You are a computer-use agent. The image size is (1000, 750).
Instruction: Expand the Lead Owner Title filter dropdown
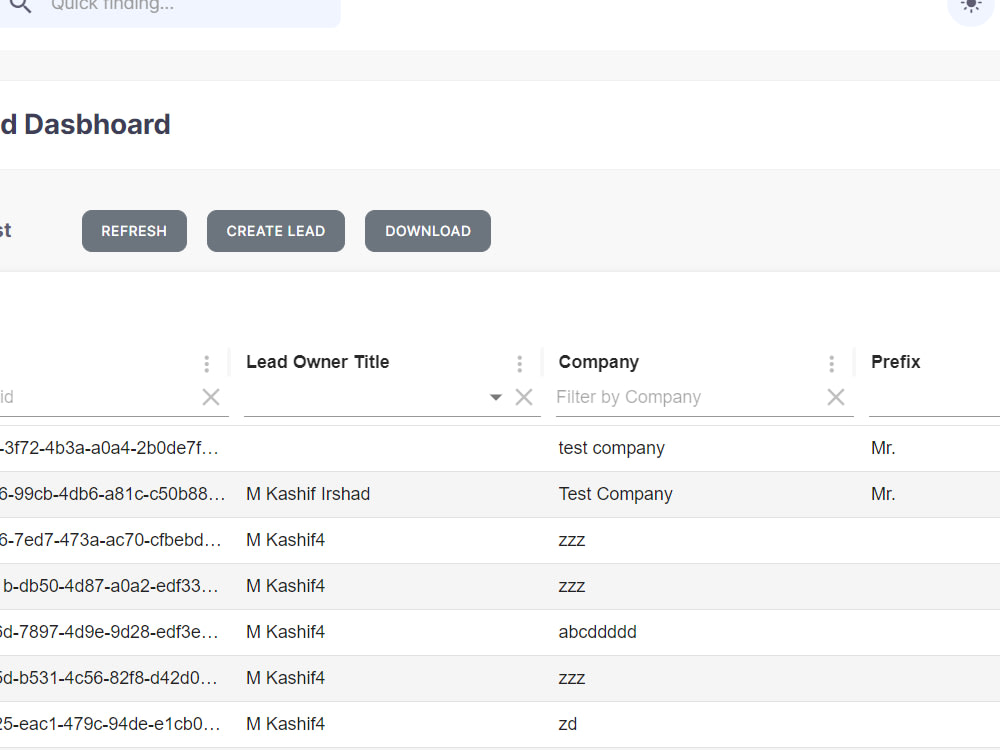(x=496, y=397)
